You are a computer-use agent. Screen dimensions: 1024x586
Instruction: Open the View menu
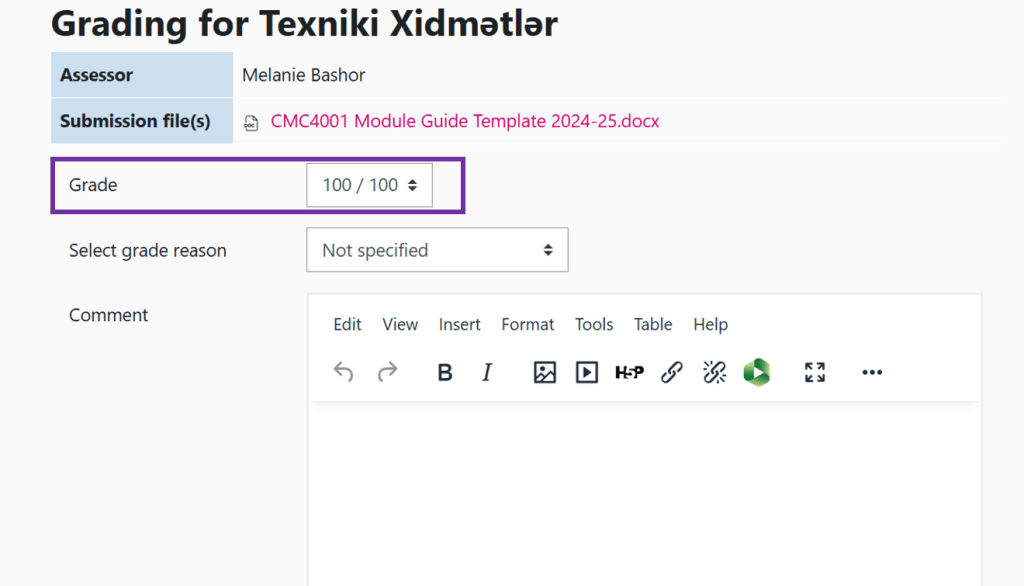coord(400,324)
